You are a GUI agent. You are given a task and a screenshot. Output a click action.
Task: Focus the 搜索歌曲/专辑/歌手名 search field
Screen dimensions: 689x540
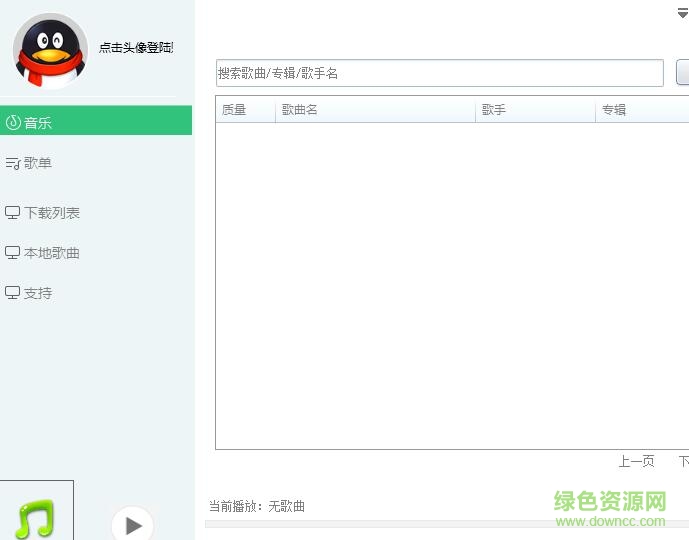click(439, 73)
